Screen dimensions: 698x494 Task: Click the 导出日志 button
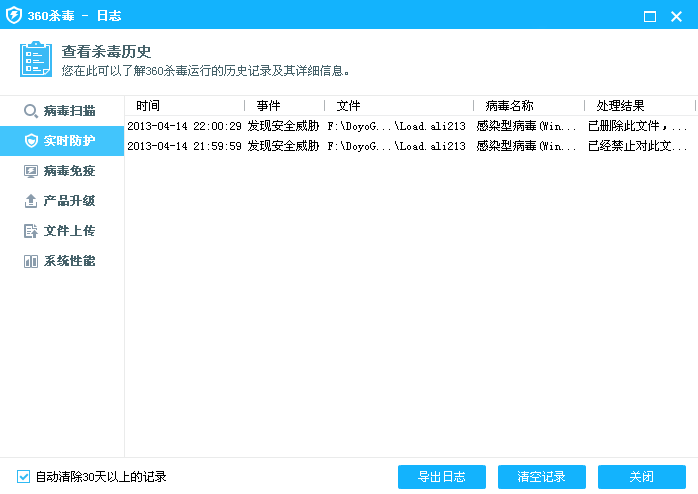click(442, 477)
